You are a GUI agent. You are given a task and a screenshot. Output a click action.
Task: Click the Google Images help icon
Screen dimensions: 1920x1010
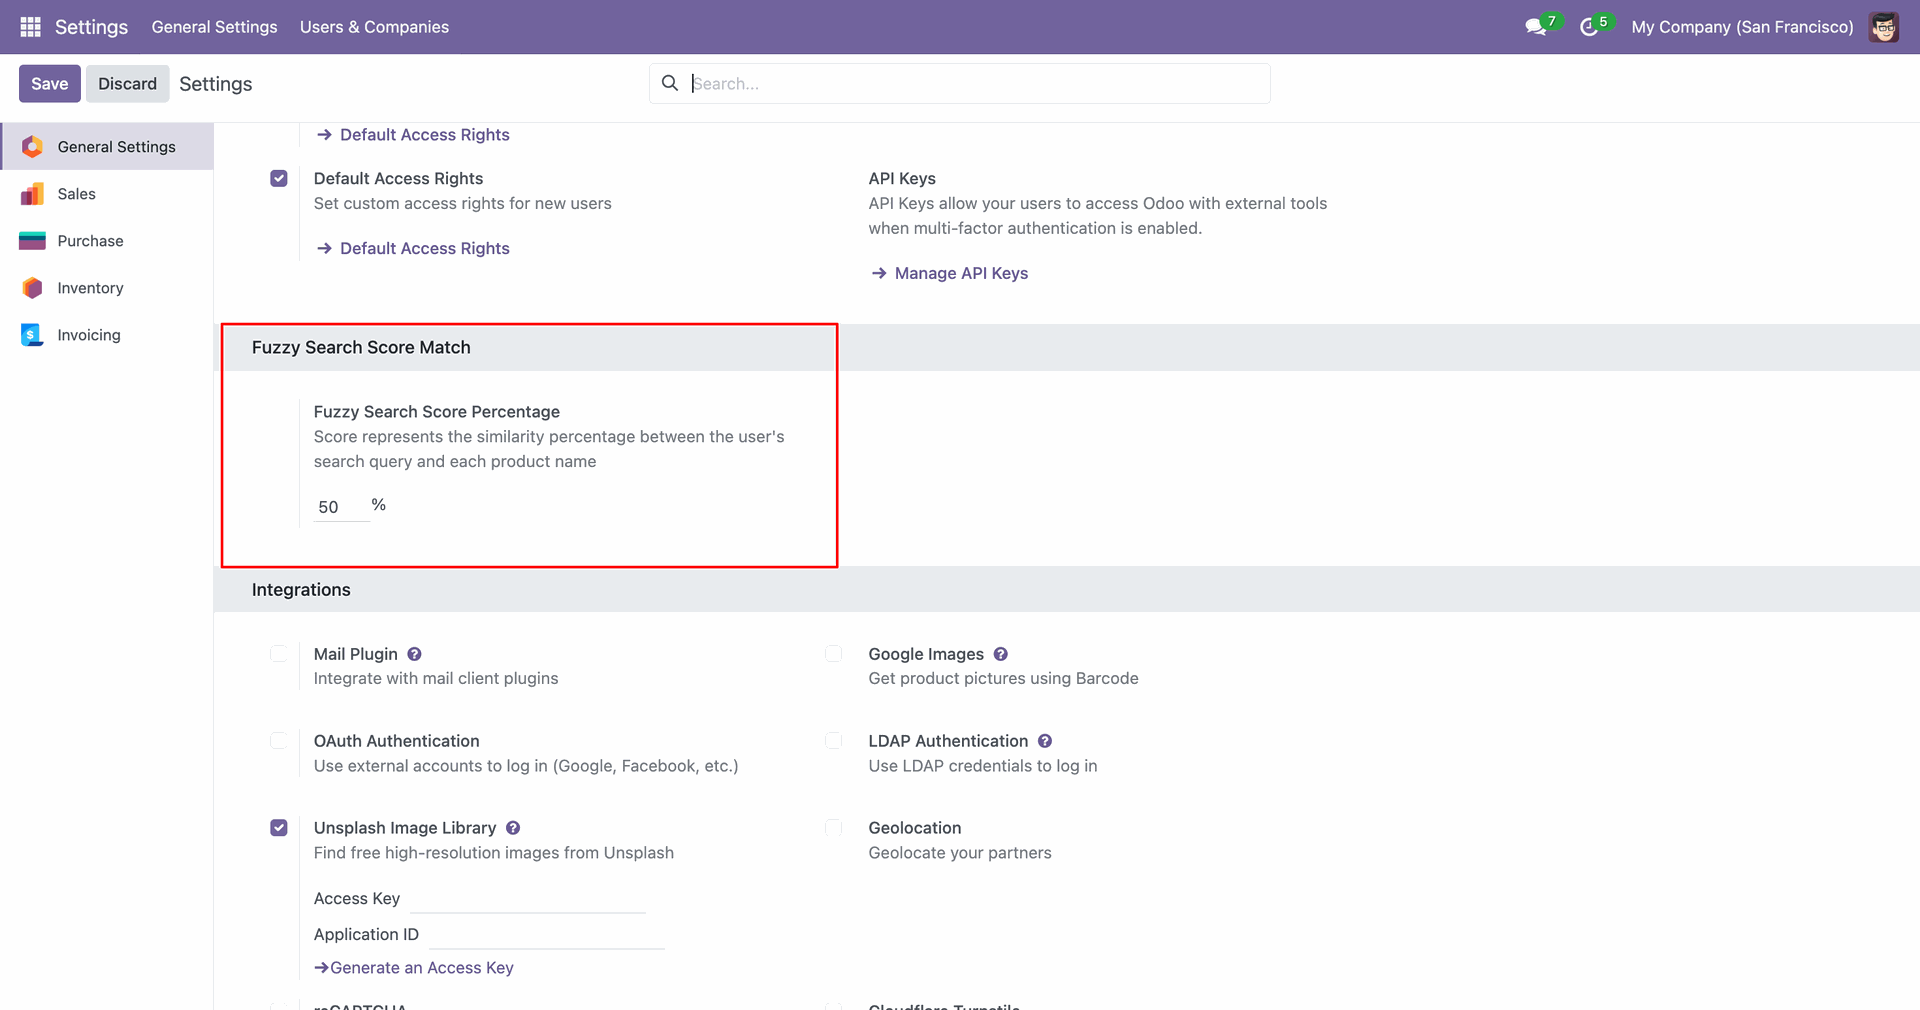pyautogui.click(x=1000, y=654)
